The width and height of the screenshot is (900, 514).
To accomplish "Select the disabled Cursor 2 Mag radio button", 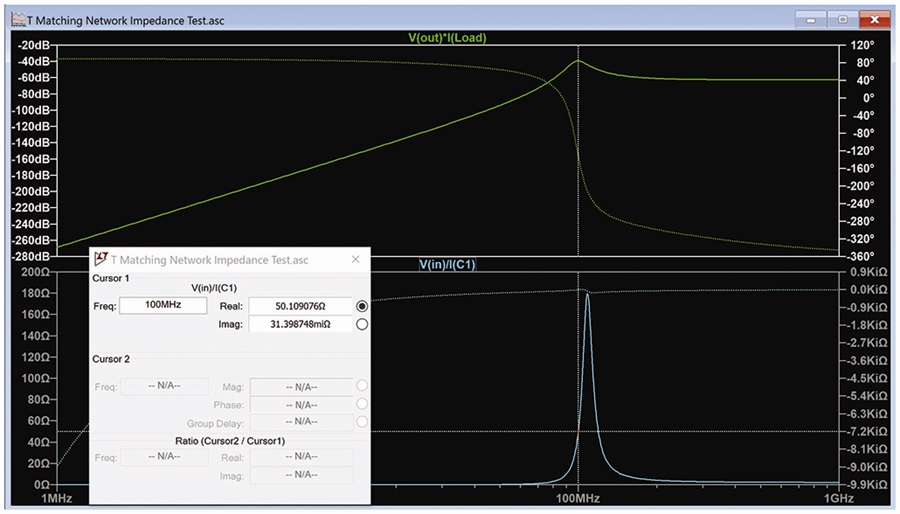I will click(362, 386).
